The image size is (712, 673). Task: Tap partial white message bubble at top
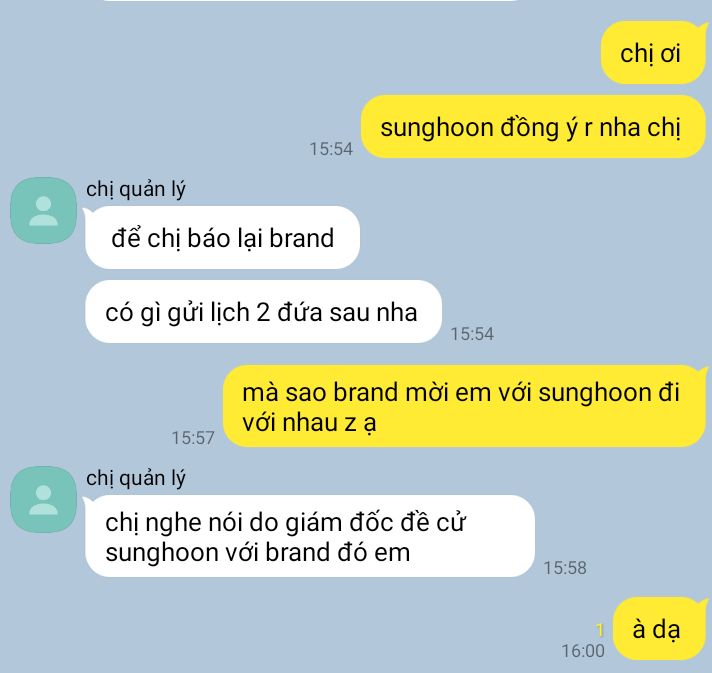coord(312,0)
